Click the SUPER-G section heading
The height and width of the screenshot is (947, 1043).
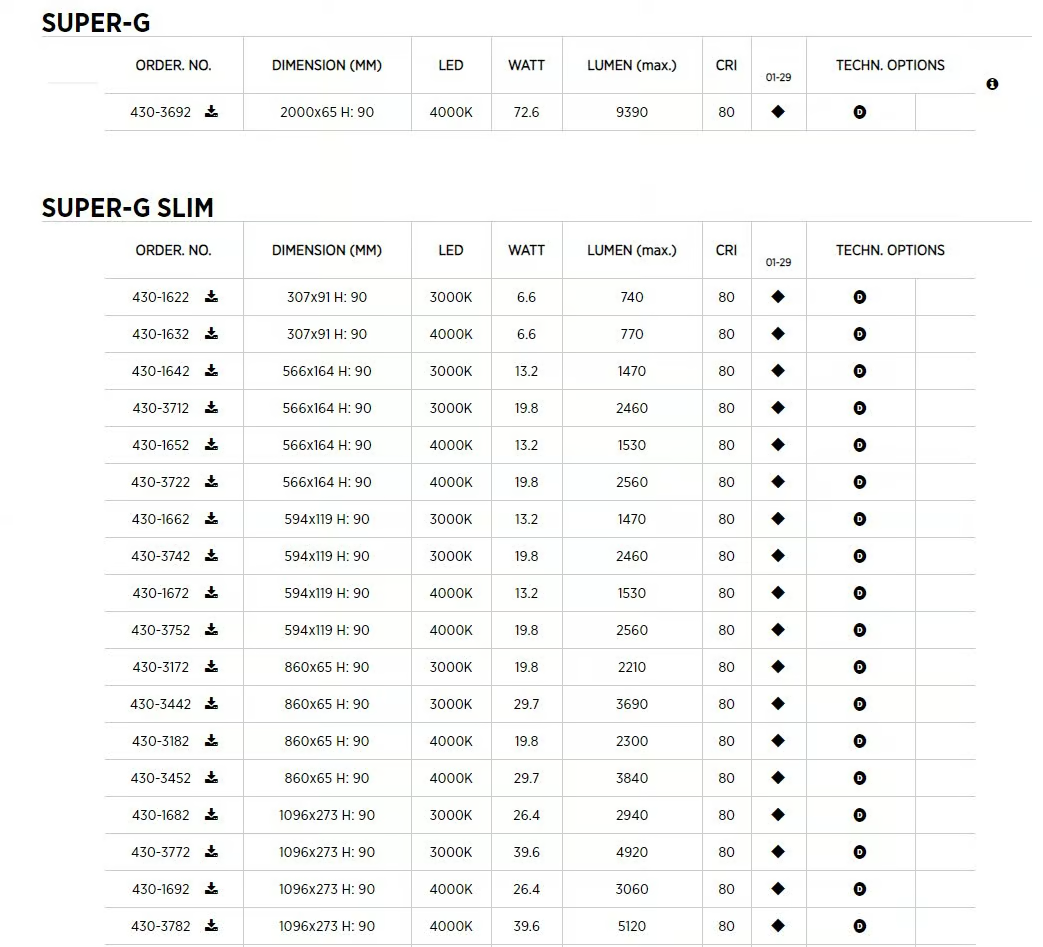96,23
